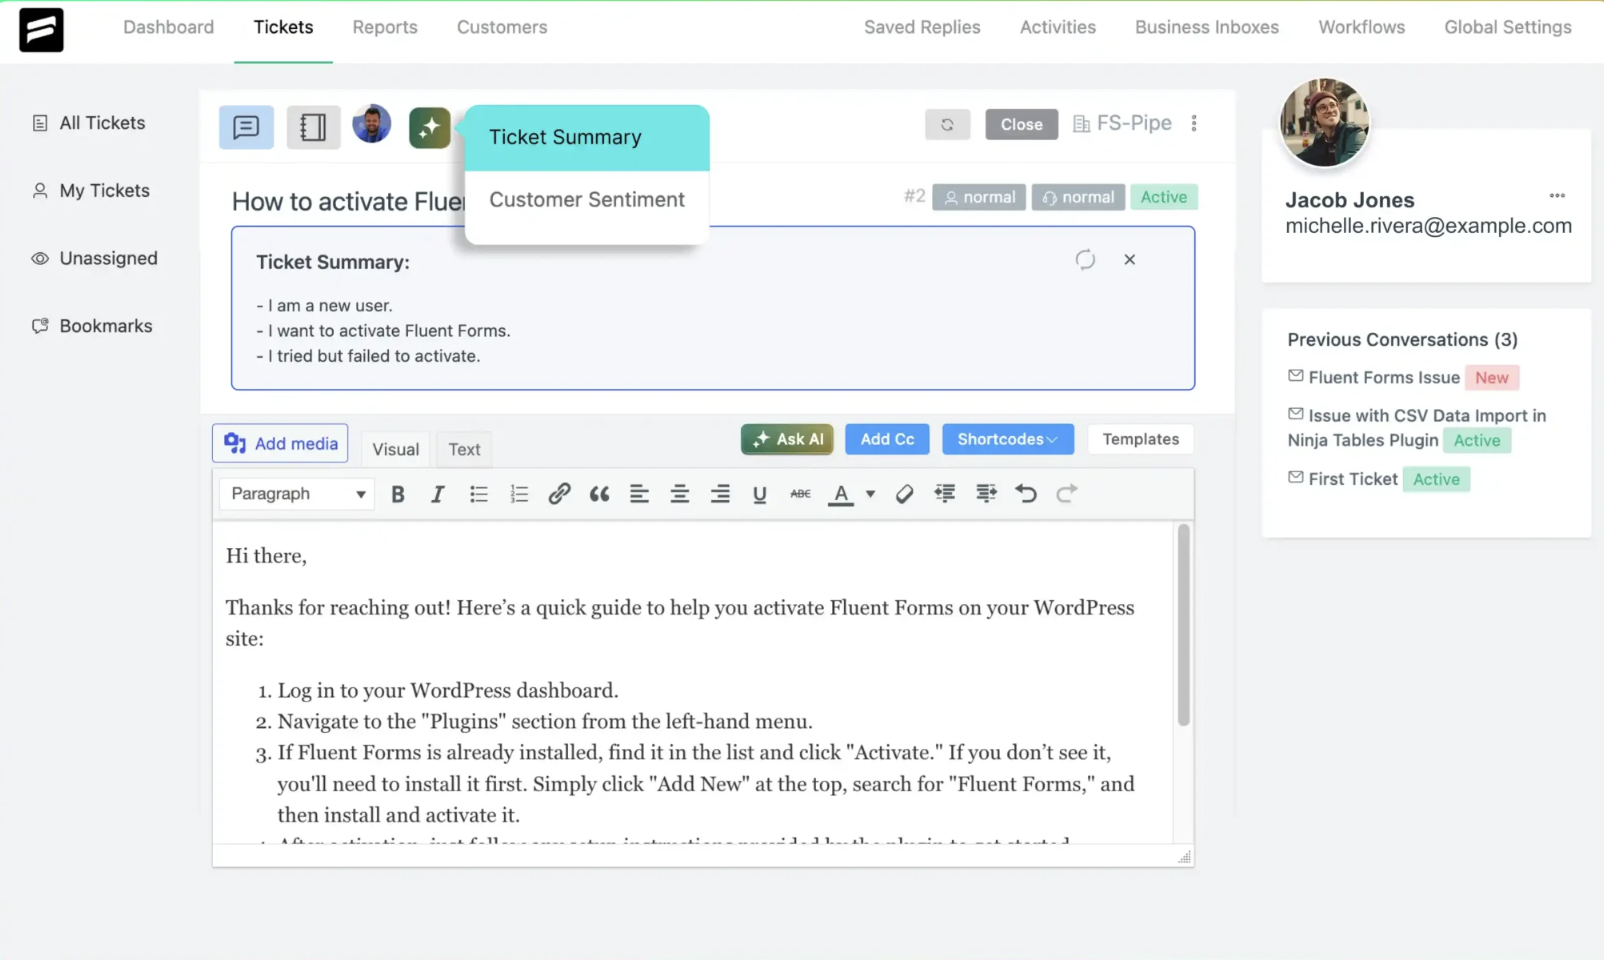This screenshot has width=1604, height=960.
Task: Regenerate the ticket summary
Action: 1085,260
